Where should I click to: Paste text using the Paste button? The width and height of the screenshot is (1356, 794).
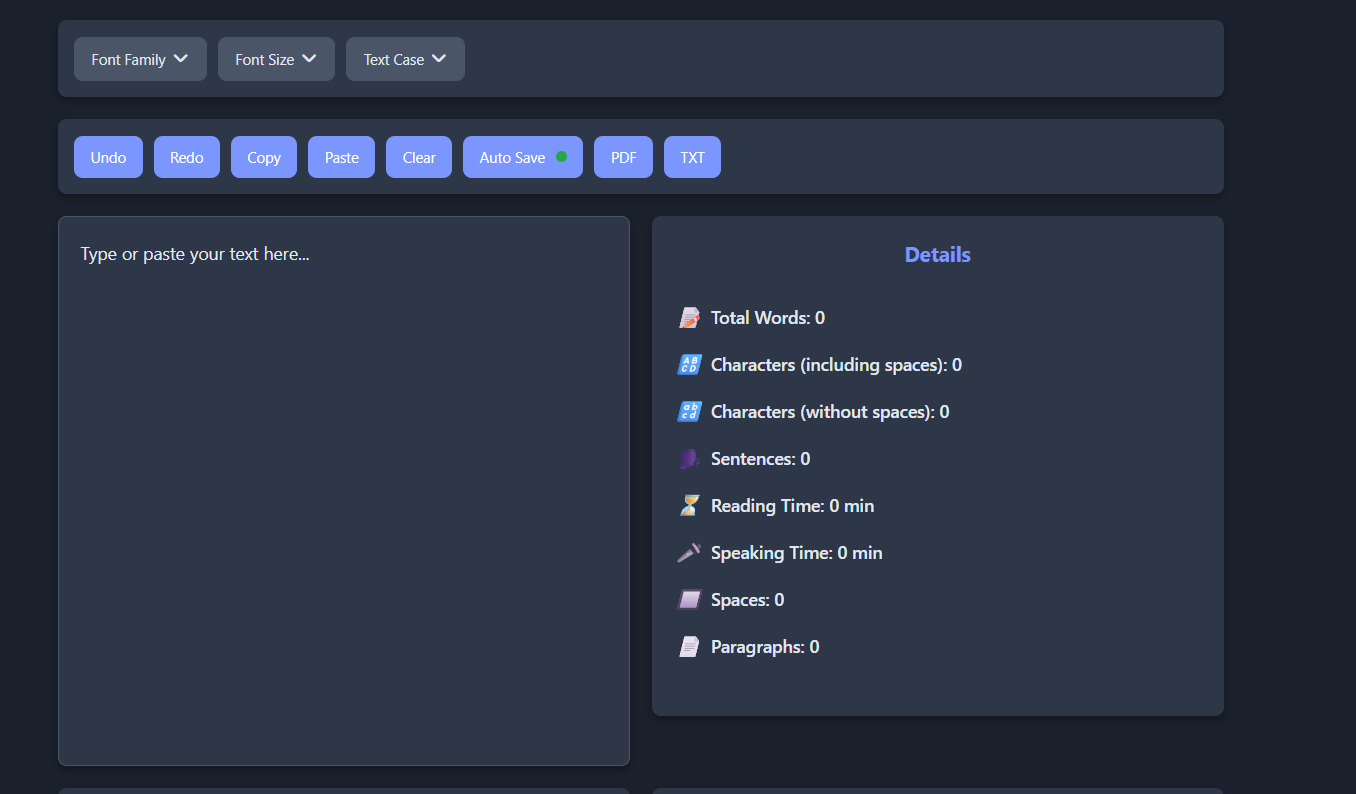click(341, 157)
